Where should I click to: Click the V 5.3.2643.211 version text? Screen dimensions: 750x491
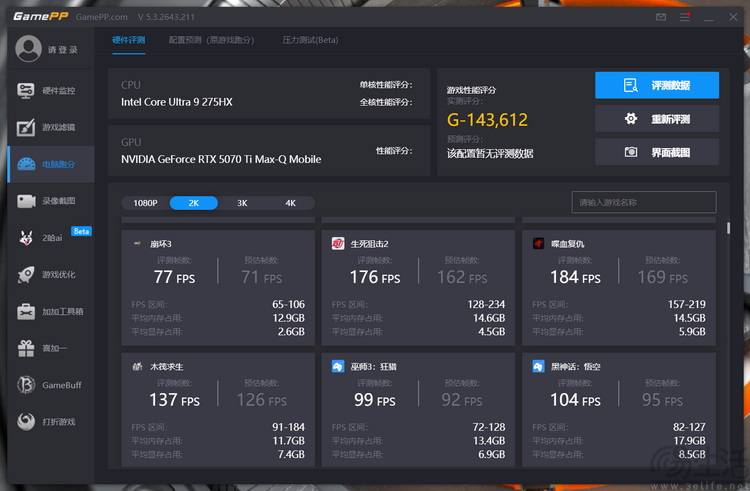[x=166, y=17]
